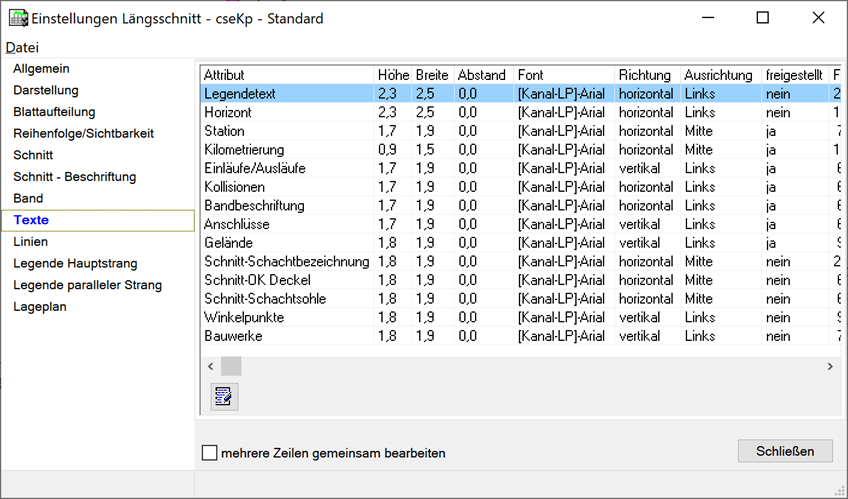Sort by the Attribut column header

[224, 75]
